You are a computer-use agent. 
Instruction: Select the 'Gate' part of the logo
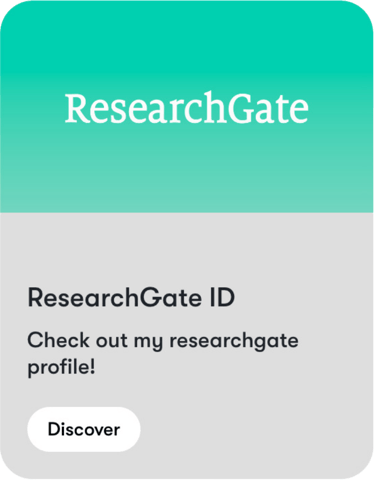click(265, 108)
